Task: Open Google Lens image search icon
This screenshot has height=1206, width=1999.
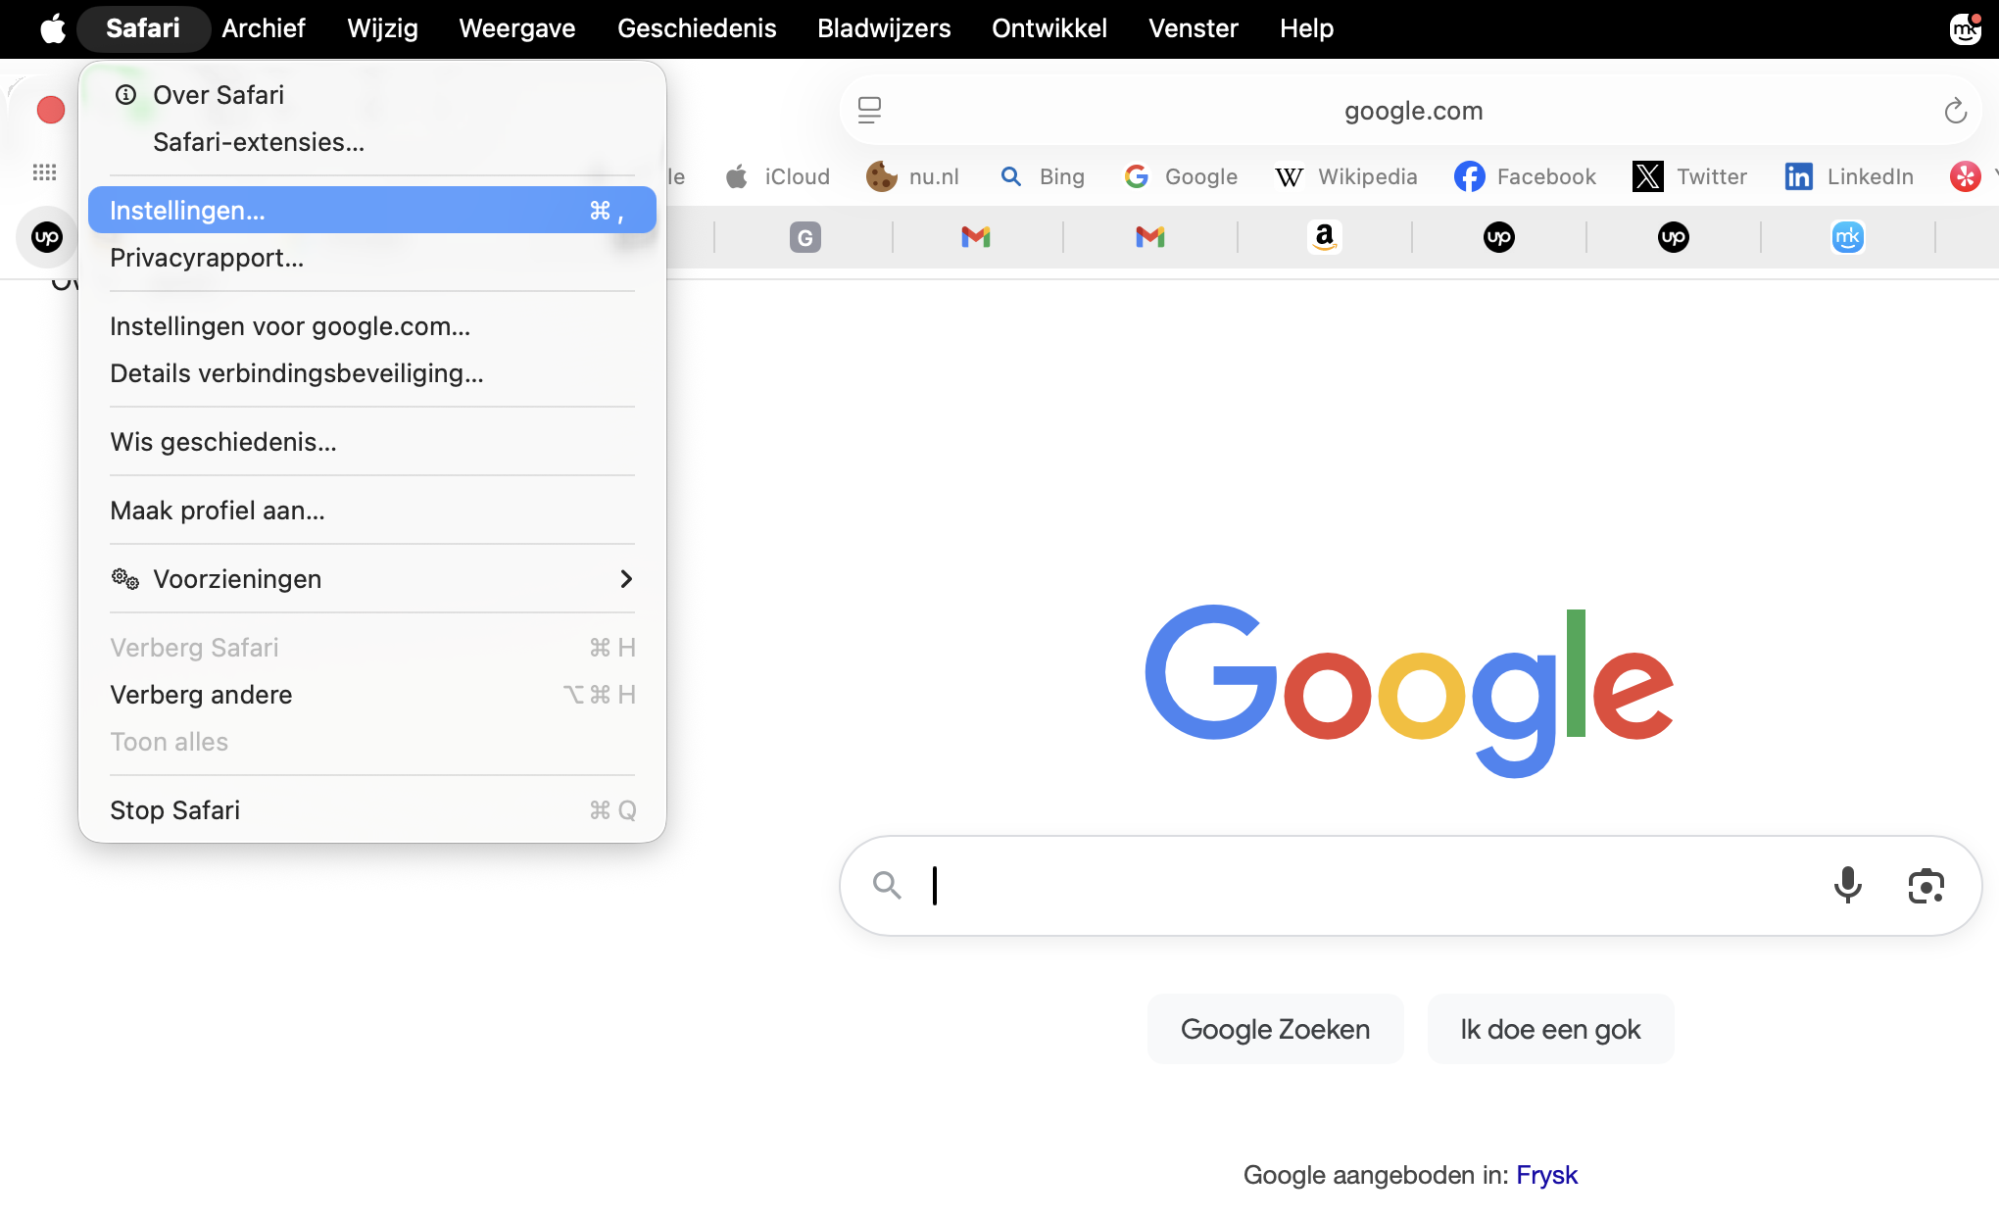Action: coord(1925,886)
